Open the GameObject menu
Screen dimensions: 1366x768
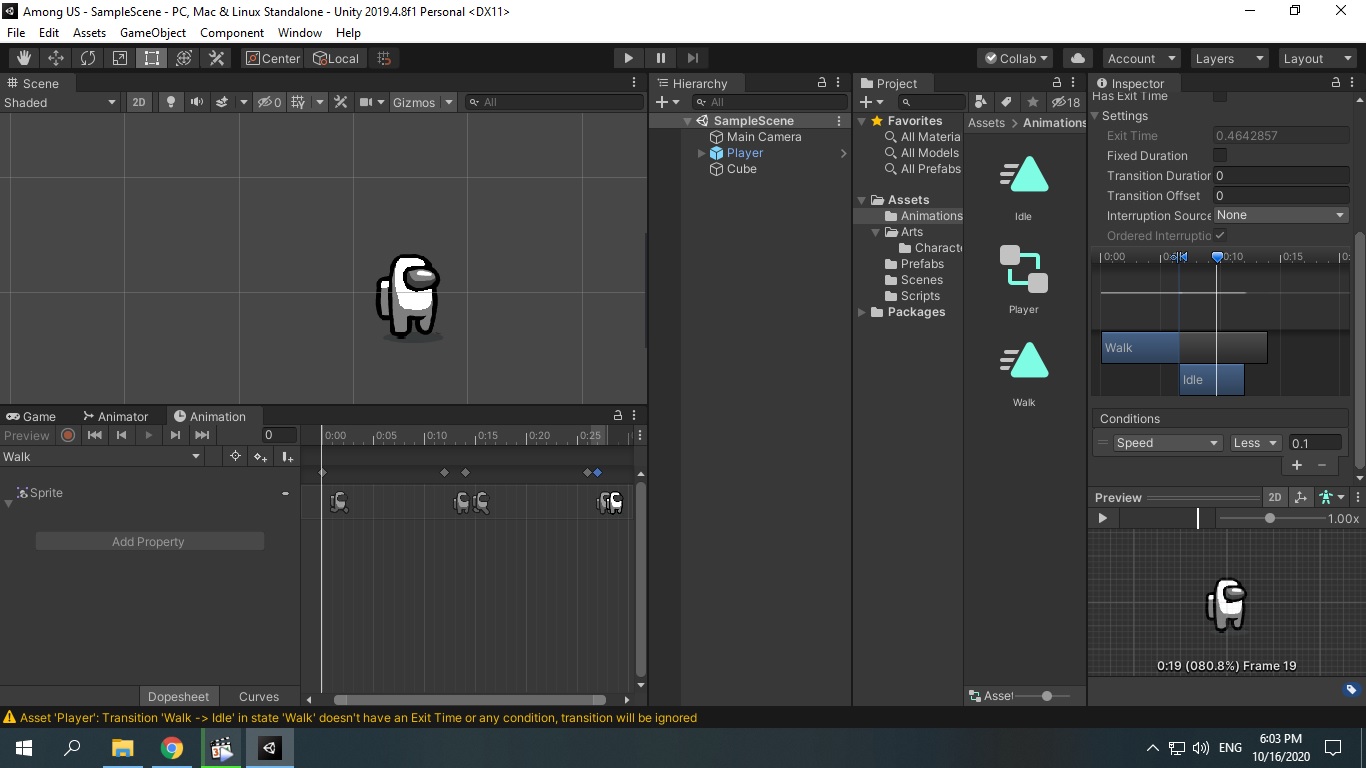153,32
